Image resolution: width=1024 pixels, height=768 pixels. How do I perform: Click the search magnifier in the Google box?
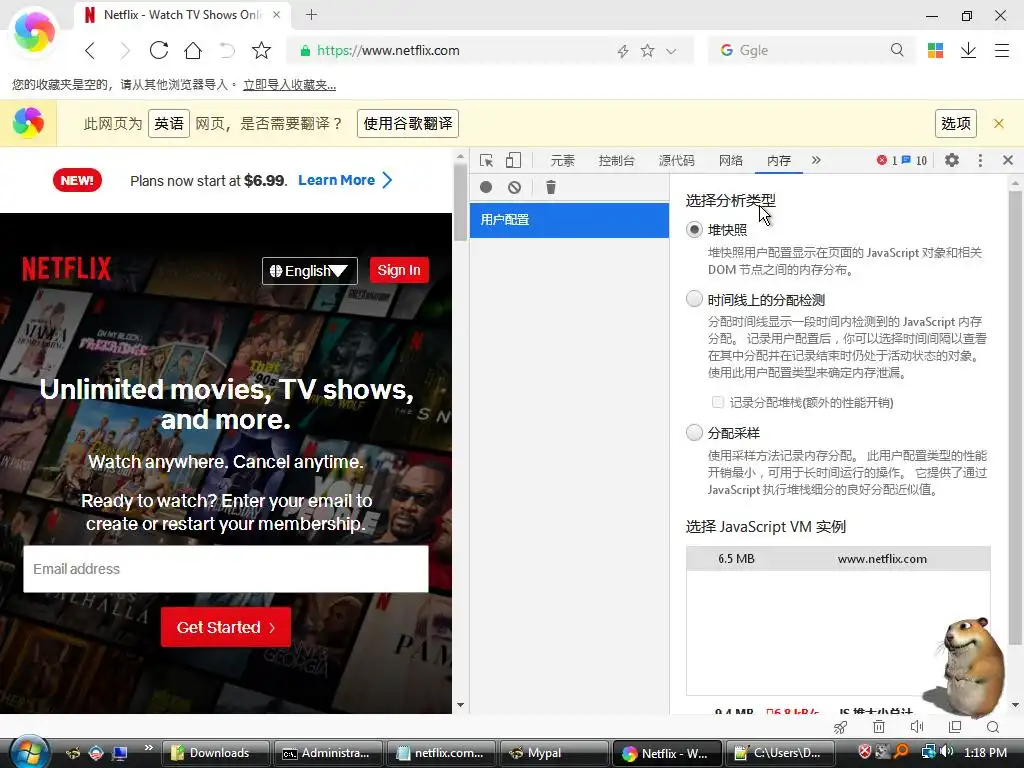coord(897,50)
